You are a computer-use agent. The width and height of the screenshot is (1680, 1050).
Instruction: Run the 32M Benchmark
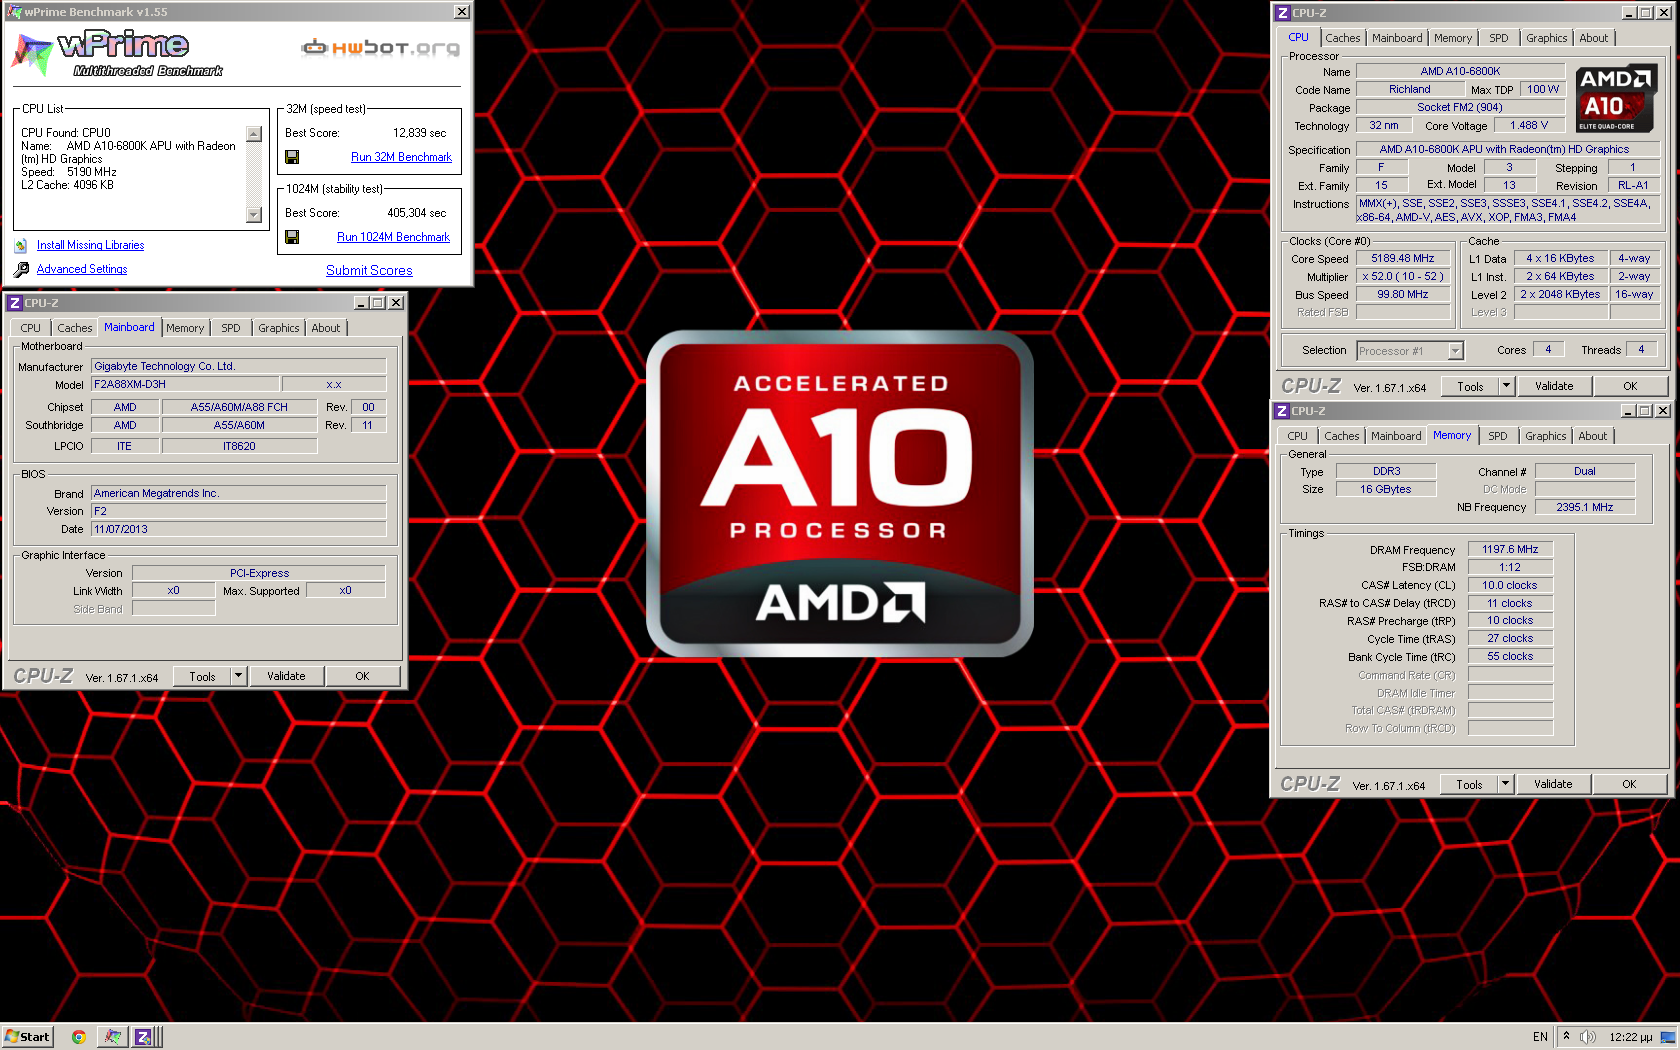click(401, 157)
